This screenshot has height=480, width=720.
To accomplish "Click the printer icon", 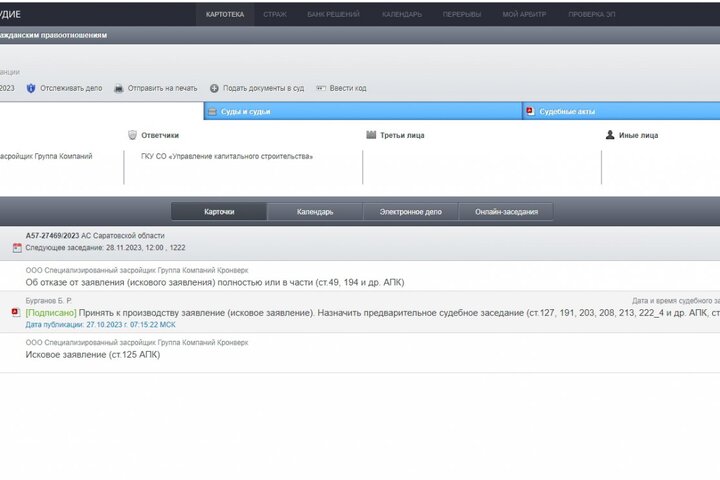I will pyautogui.click(x=118, y=88).
